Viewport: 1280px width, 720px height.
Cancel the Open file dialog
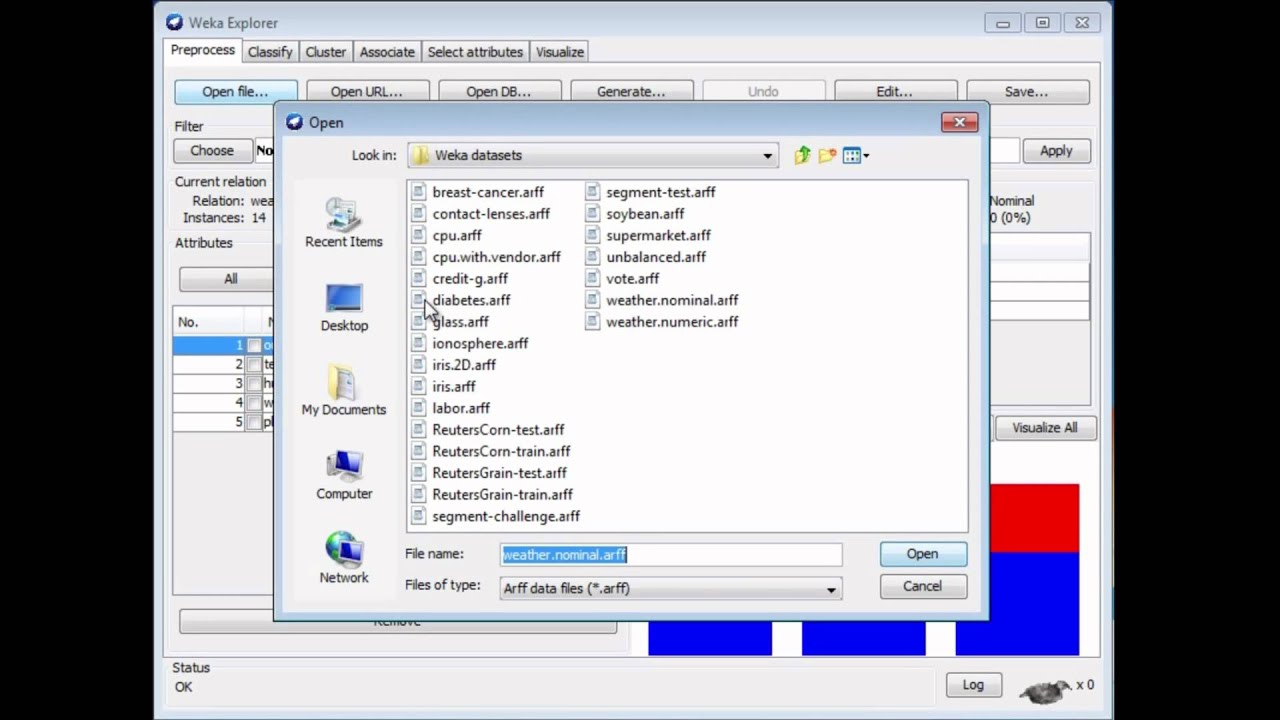coord(923,586)
